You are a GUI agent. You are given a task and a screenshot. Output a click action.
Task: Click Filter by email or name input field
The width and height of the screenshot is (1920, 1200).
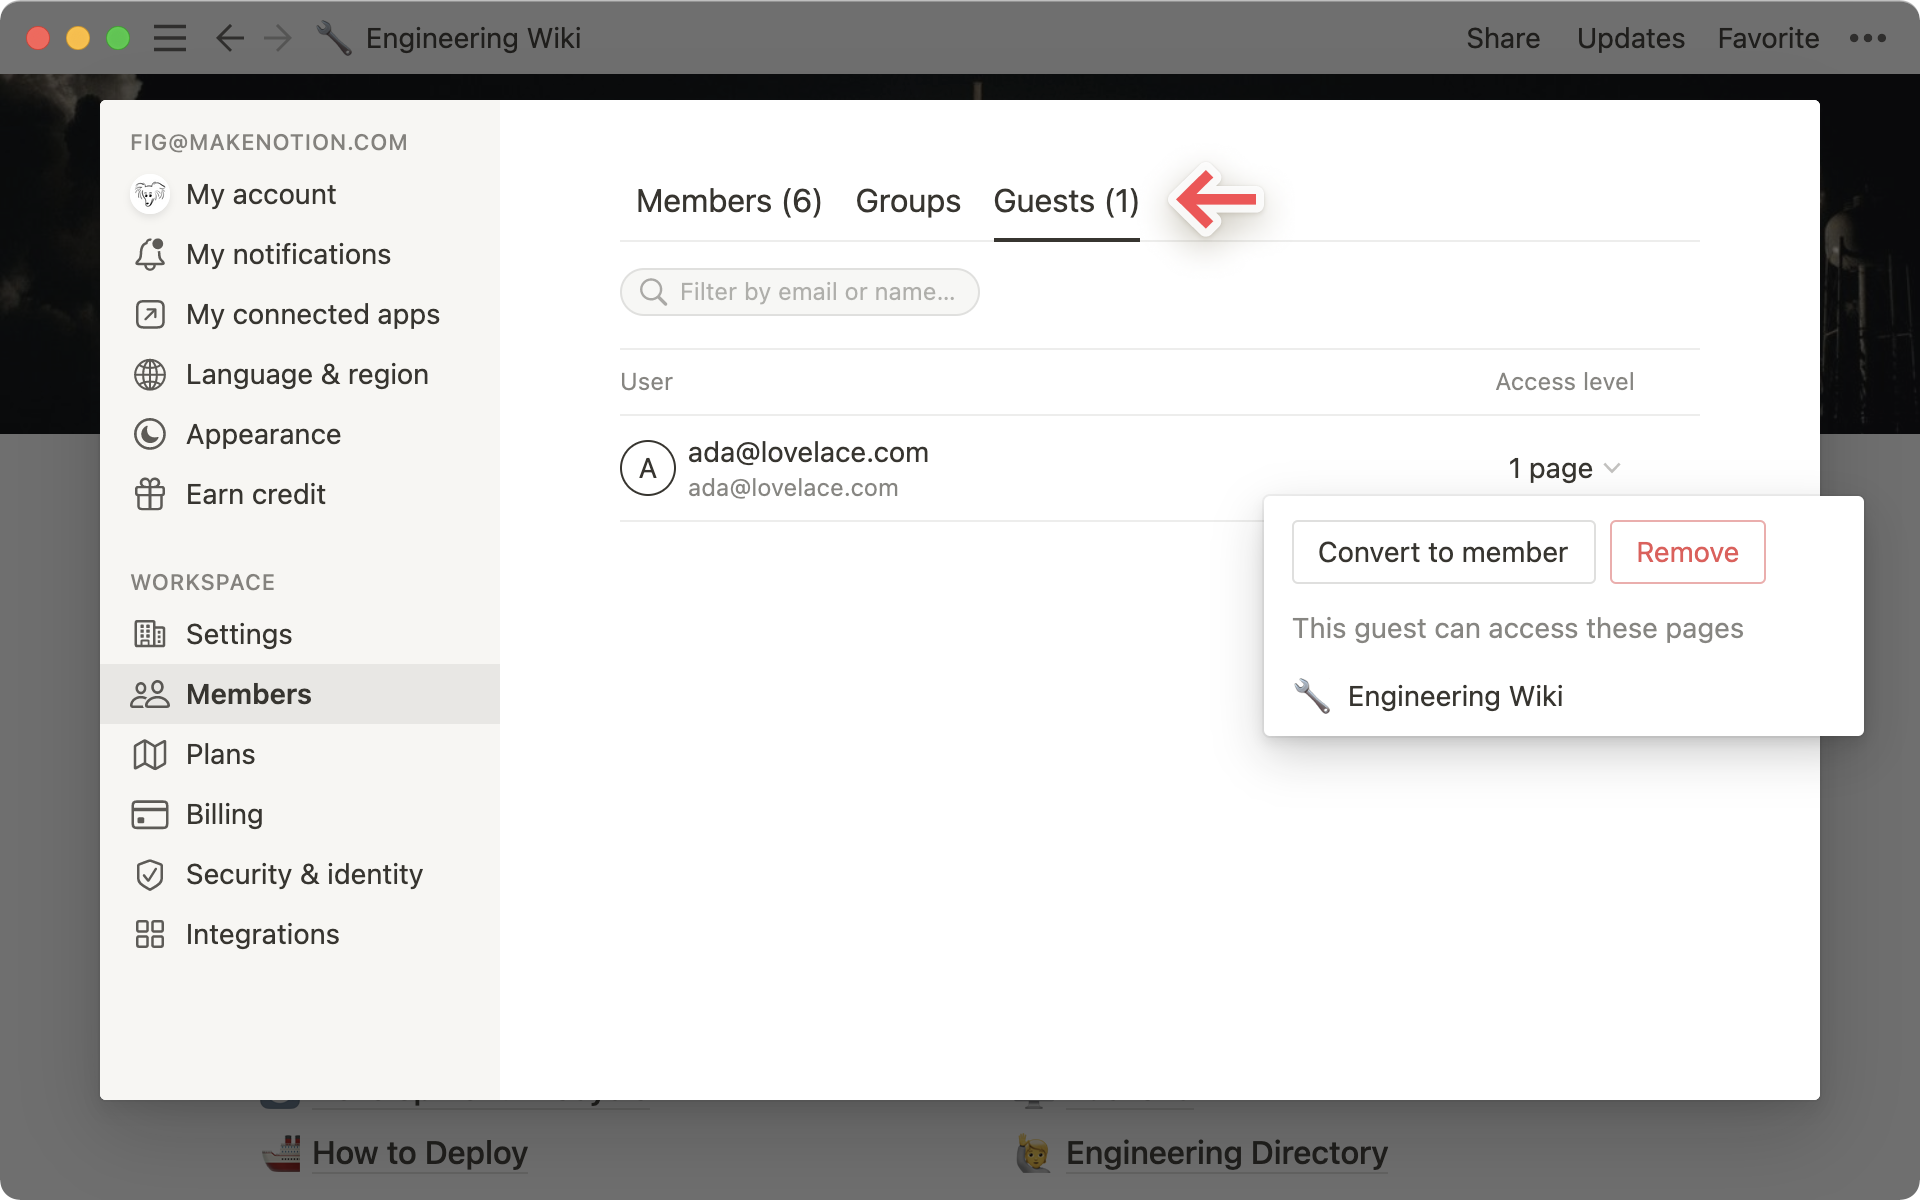pyautogui.click(x=800, y=290)
